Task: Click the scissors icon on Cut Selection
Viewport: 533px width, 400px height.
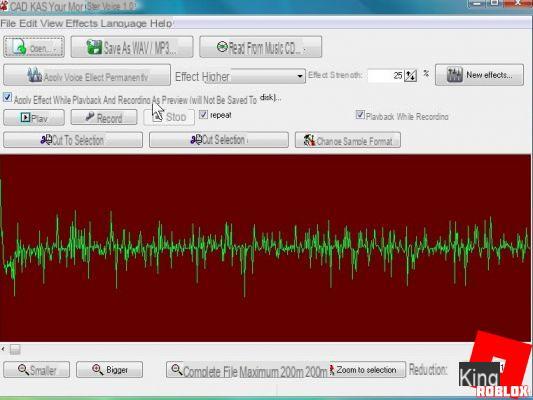Action: 196,139
